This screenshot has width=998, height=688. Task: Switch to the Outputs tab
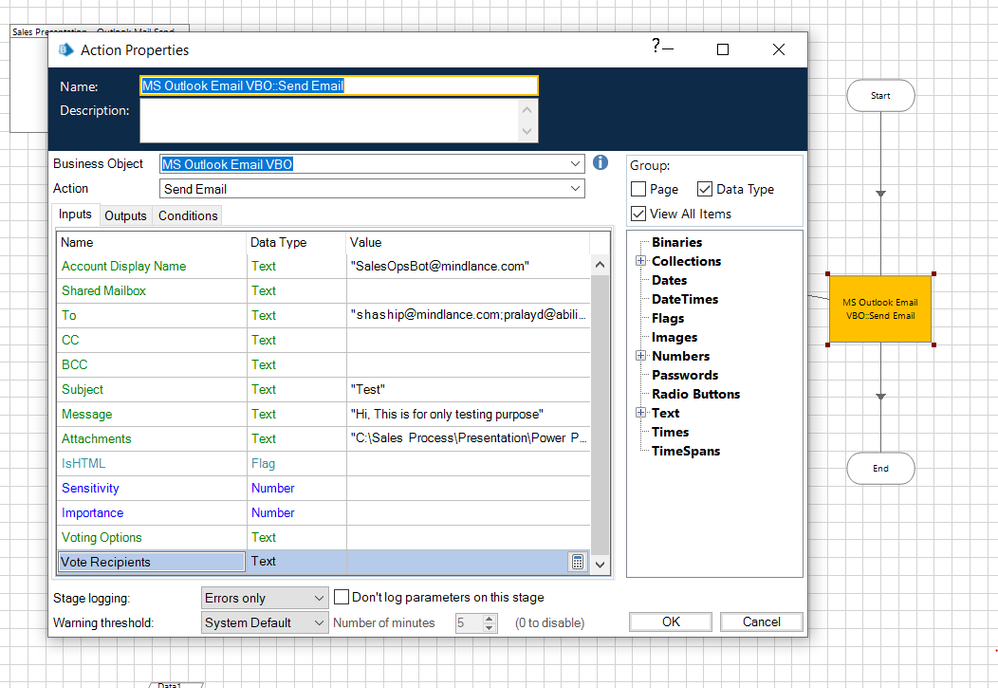[125, 216]
